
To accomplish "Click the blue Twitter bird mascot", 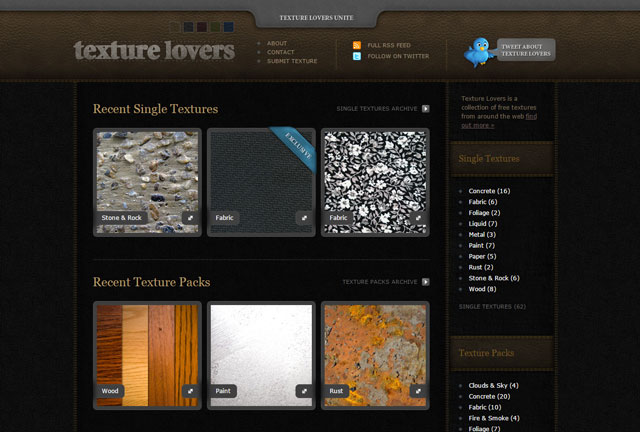I will click(479, 52).
